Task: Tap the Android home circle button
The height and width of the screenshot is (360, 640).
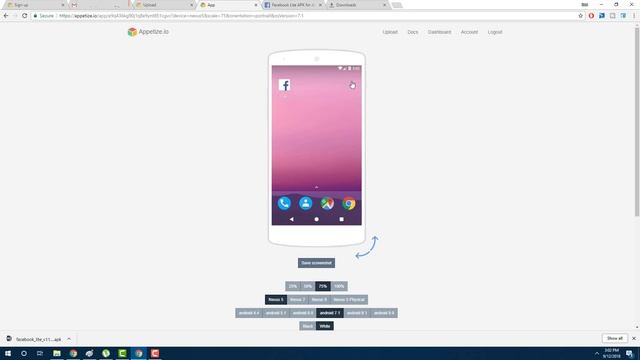Action: point(316,219)
